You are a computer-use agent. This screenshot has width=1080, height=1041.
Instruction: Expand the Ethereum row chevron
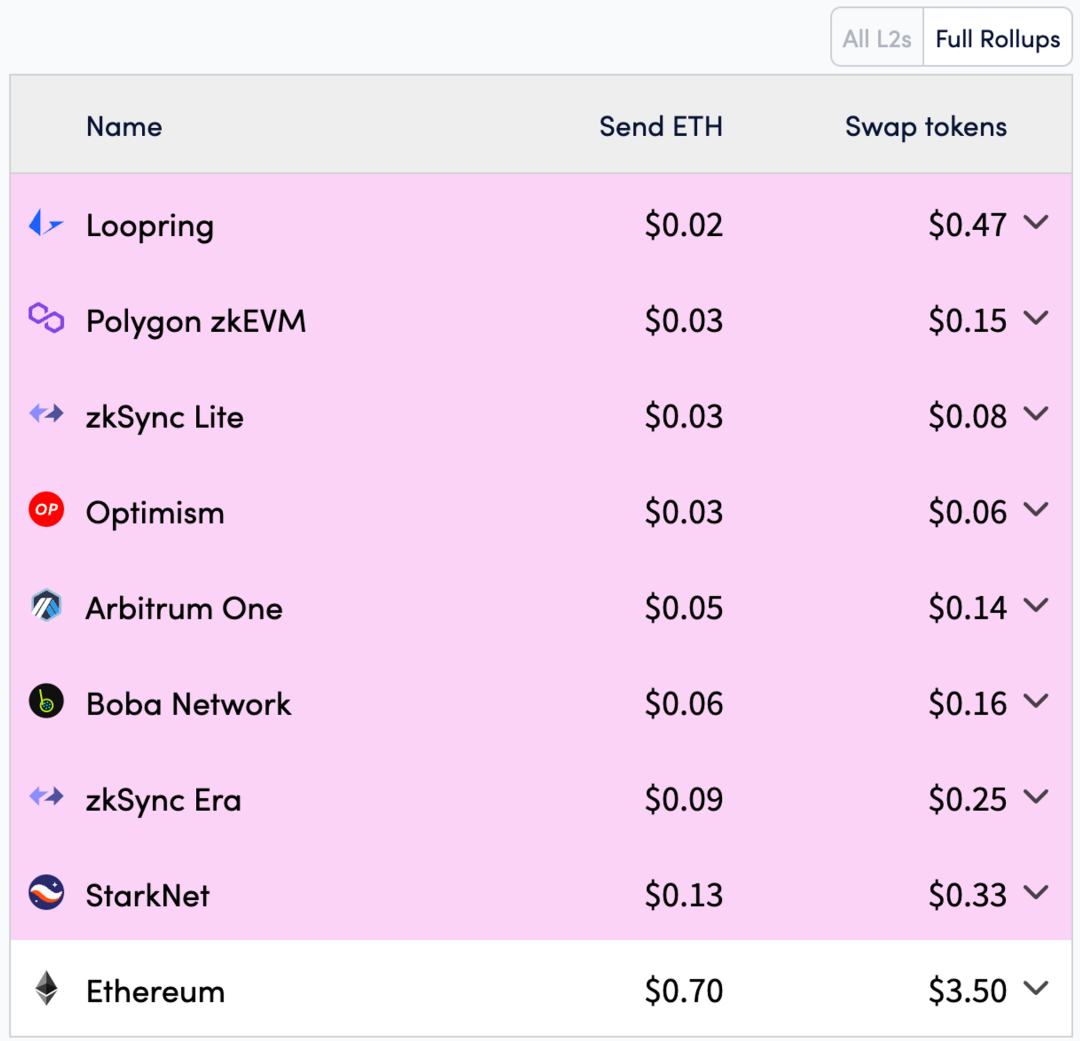pyautogui.click(x=1036, y=989)
